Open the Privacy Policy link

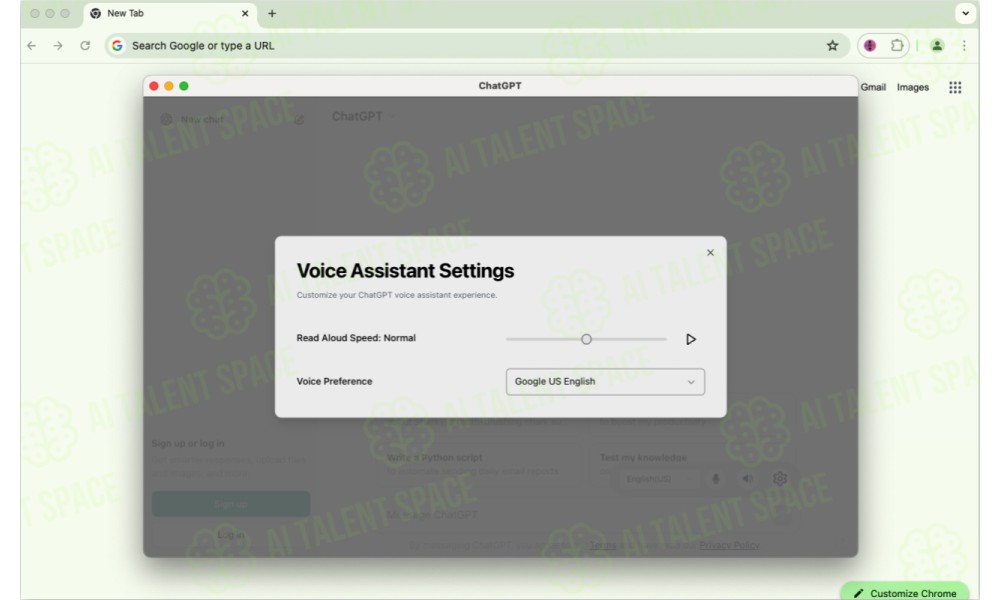(x=729, y=545)
